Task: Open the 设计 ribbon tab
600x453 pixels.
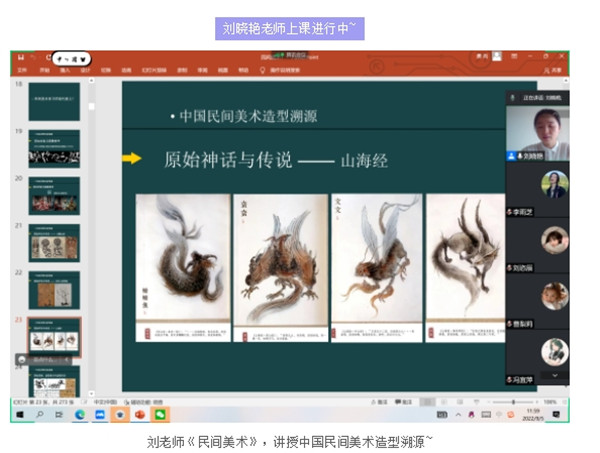Action: coord(85,70)
